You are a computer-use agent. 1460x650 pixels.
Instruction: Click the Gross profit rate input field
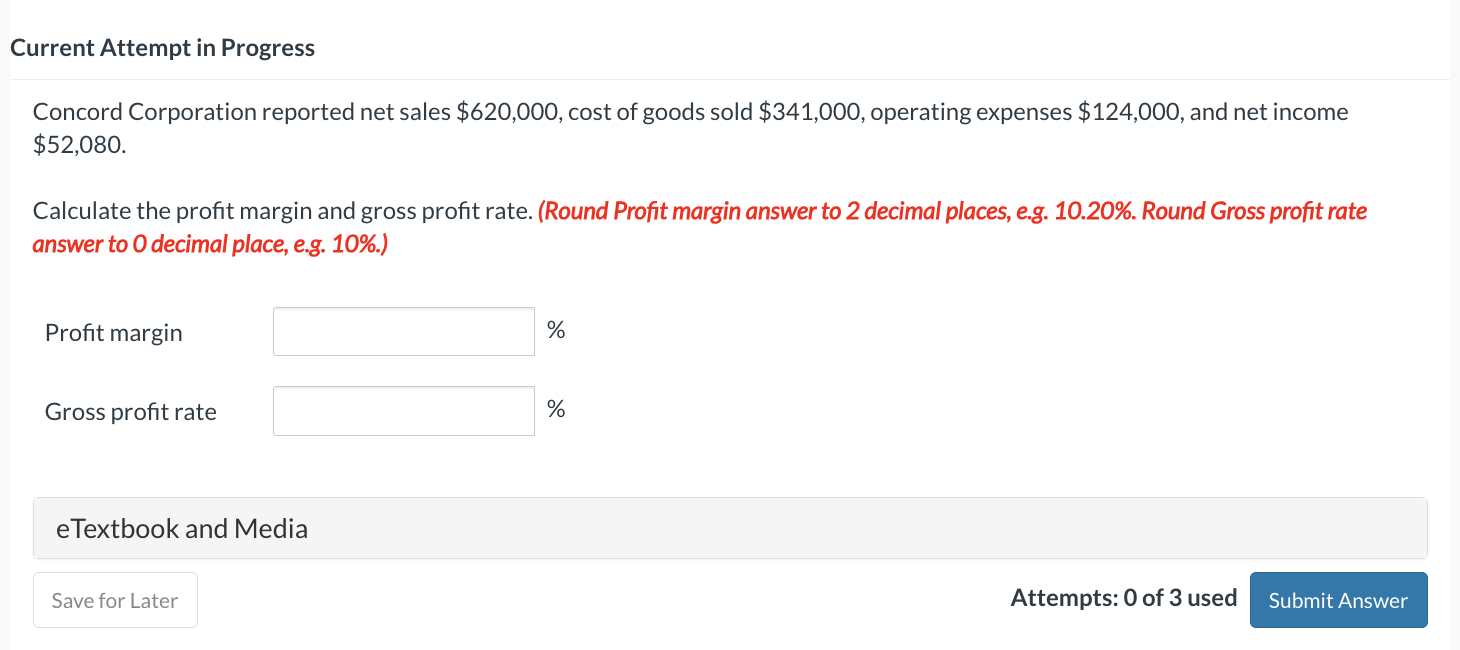[403, 410]
